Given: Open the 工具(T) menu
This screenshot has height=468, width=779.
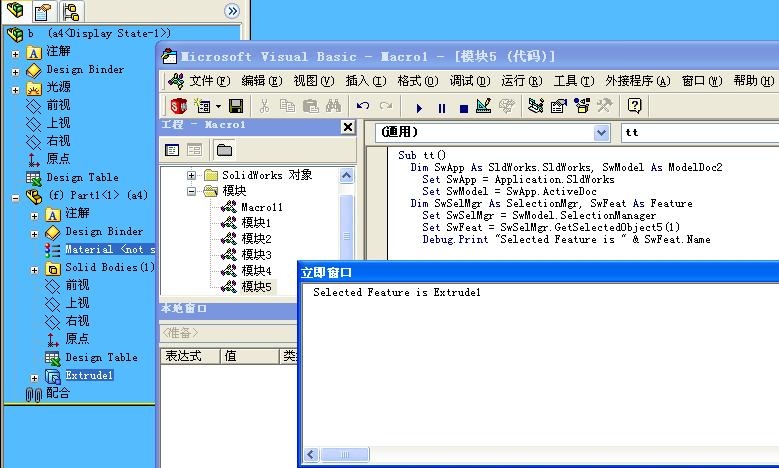Looking at the screenshot, I should click(x=573, y=80).
